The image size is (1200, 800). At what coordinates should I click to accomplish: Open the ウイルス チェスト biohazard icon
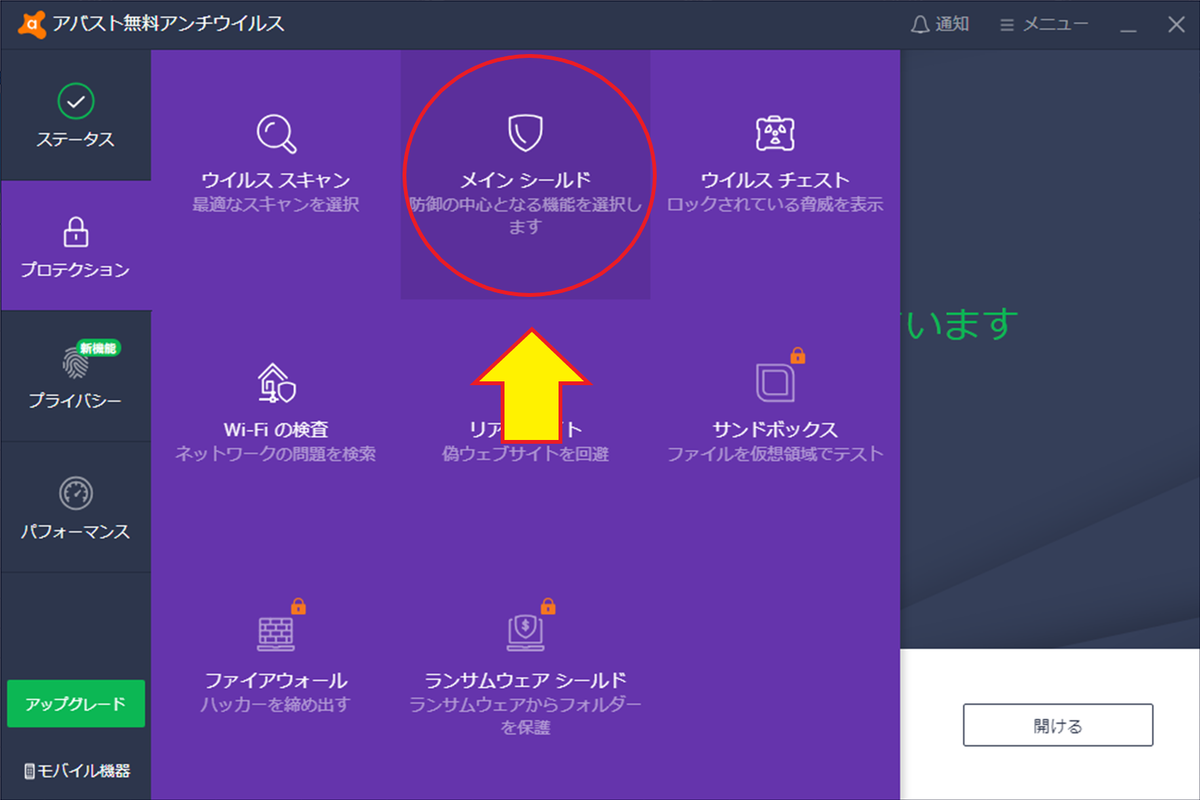coord(775,133)
